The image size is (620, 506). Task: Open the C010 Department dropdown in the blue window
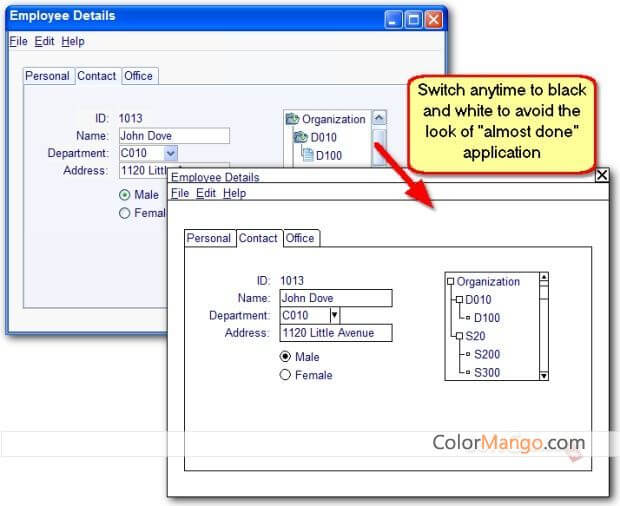(x=170, y=153)
